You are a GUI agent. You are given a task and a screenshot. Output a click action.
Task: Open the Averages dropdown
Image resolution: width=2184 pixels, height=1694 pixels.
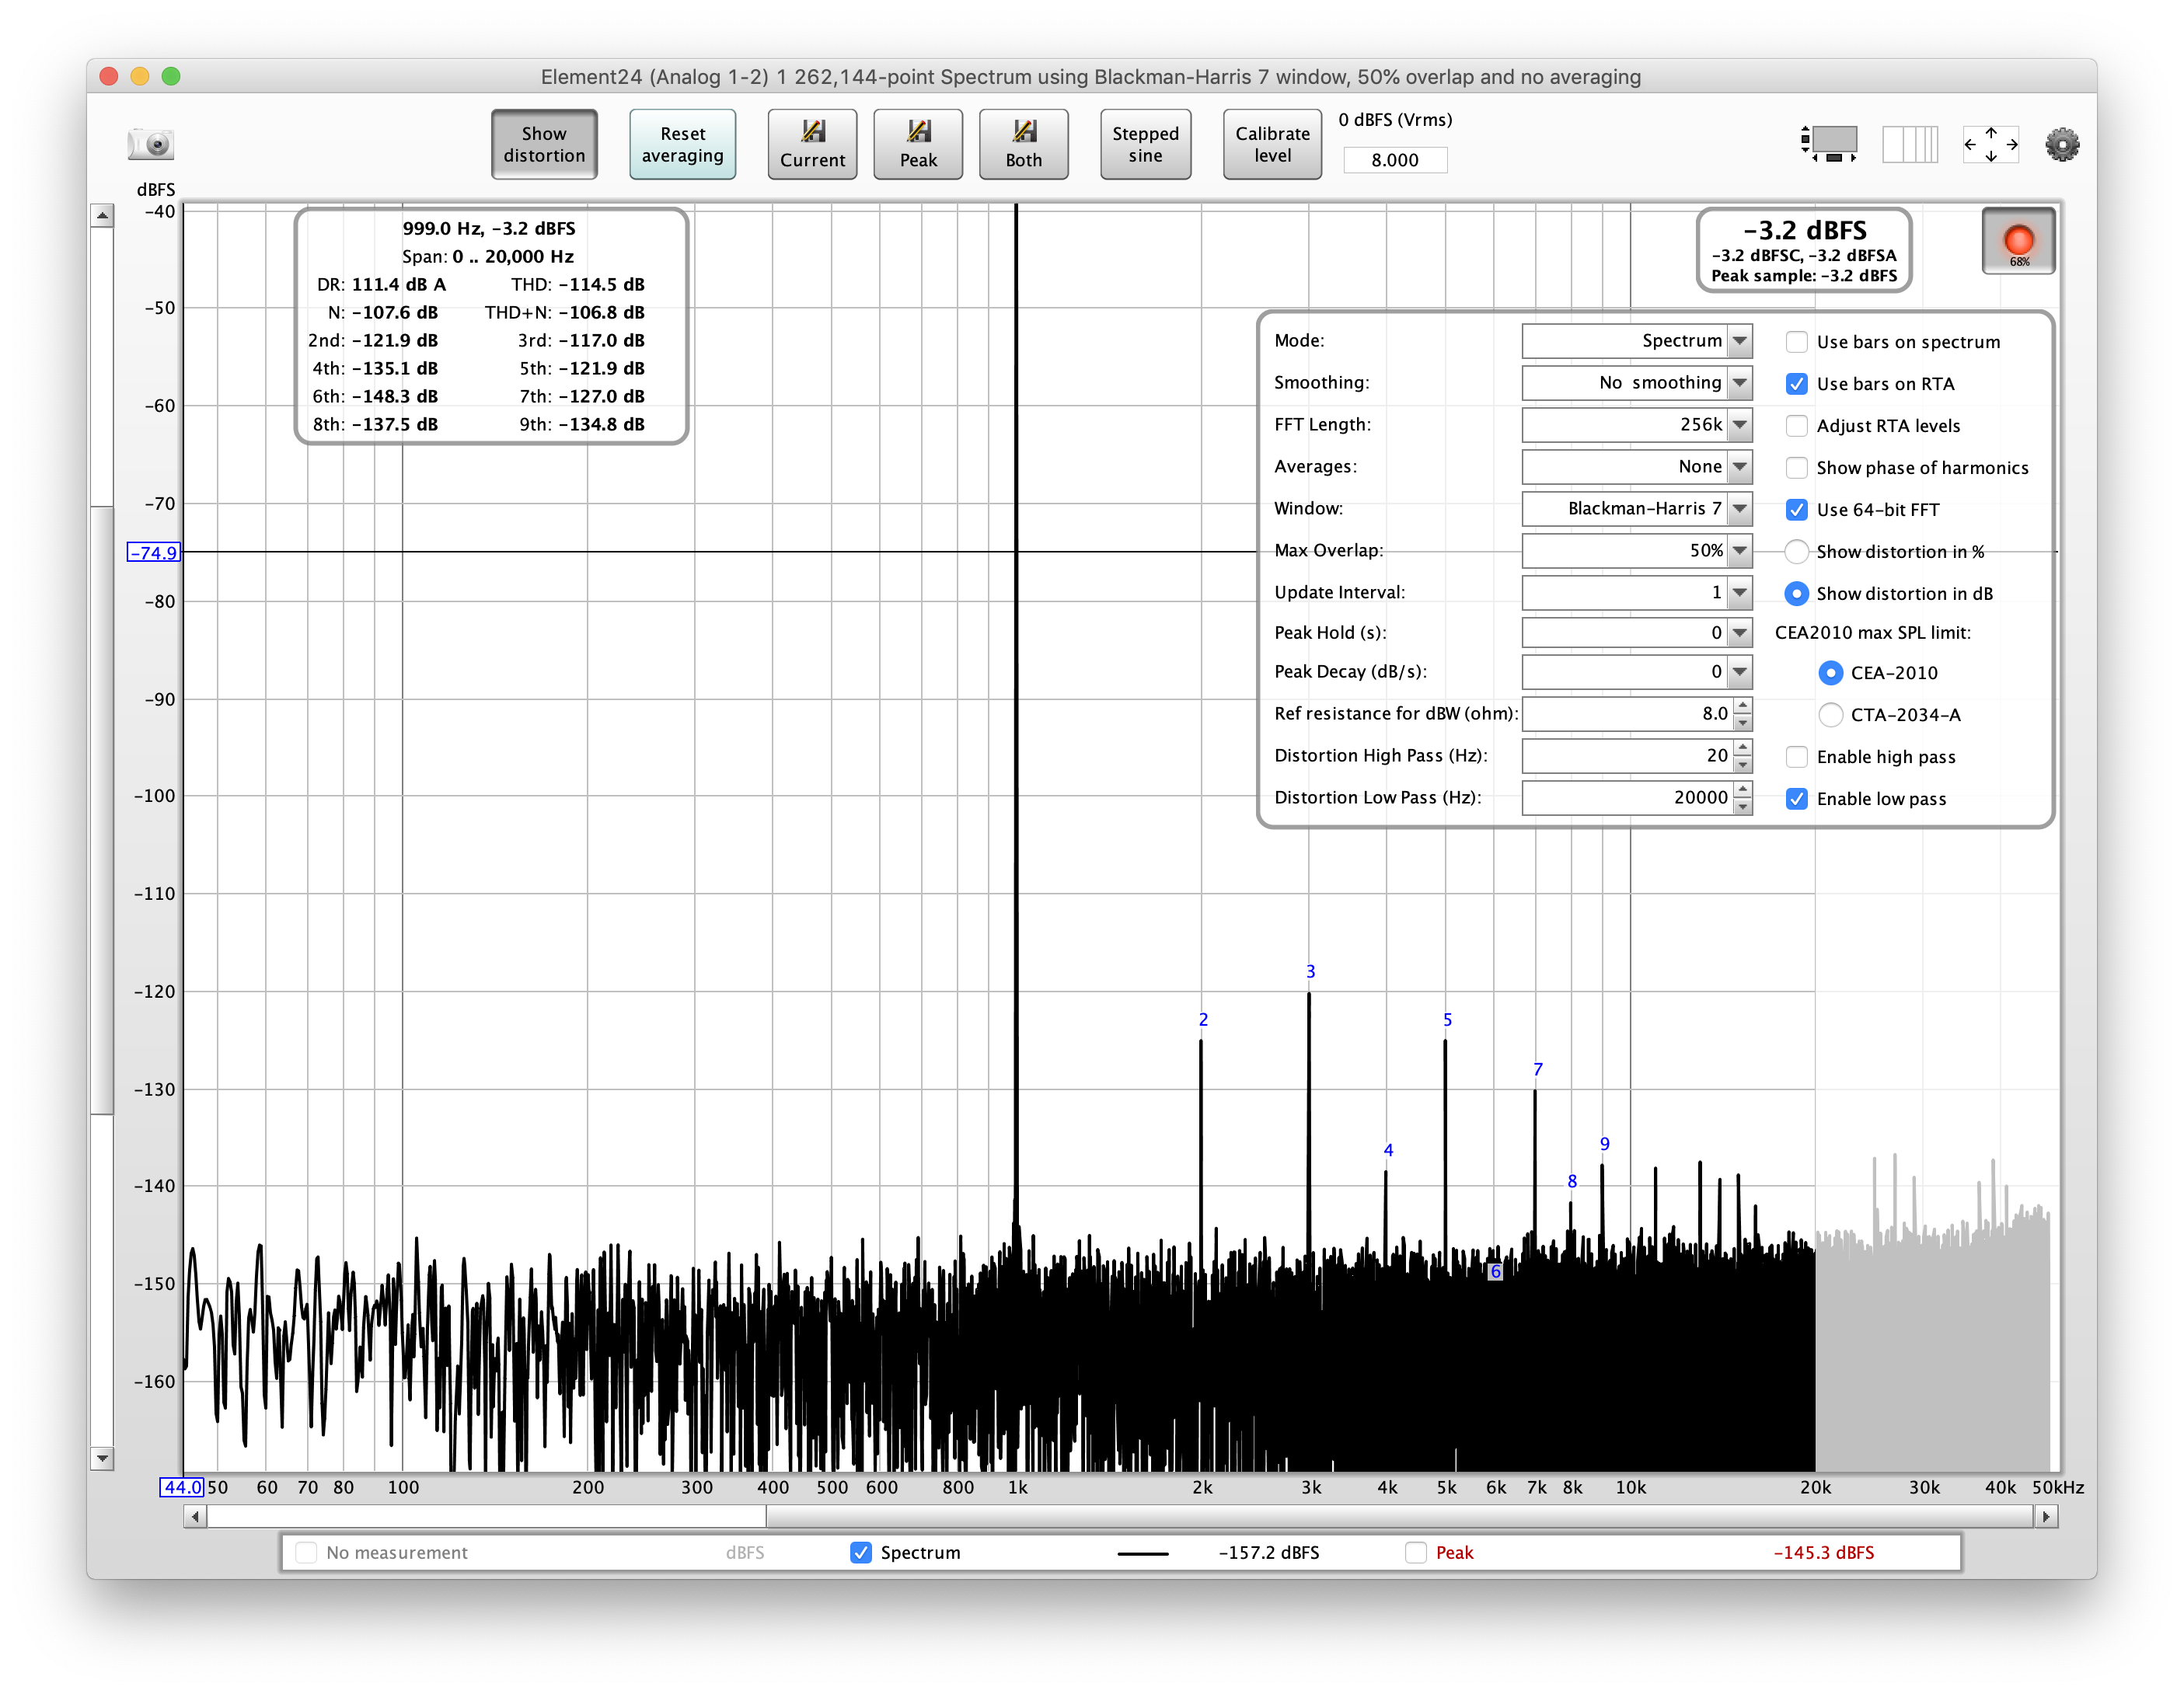[1636, 467]
